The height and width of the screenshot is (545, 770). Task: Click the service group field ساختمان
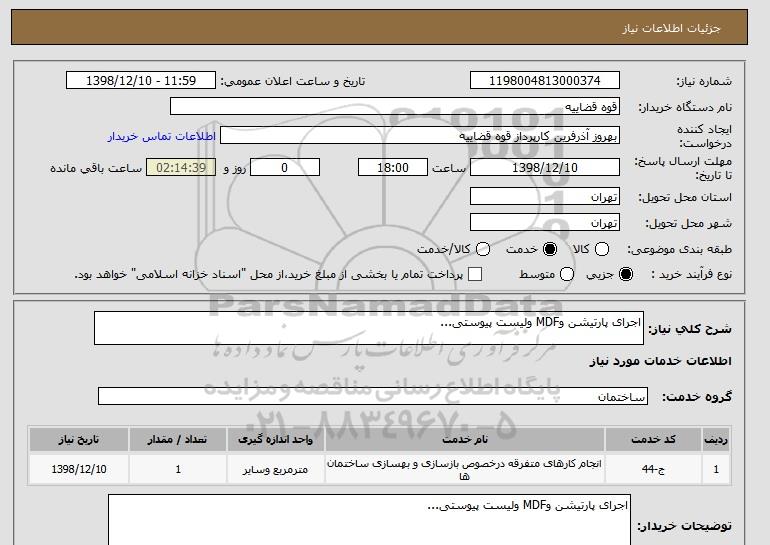(373, 396)
